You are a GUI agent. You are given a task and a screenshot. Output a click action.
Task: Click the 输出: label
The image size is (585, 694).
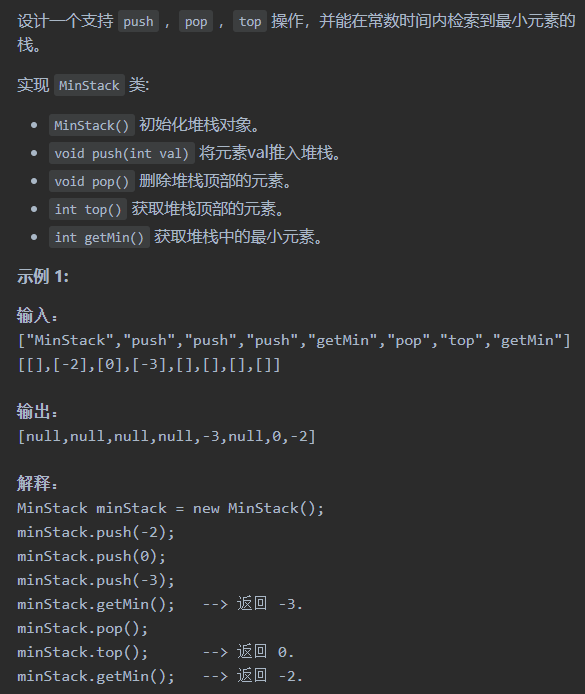pyautogui.click(x=37, y=412)
